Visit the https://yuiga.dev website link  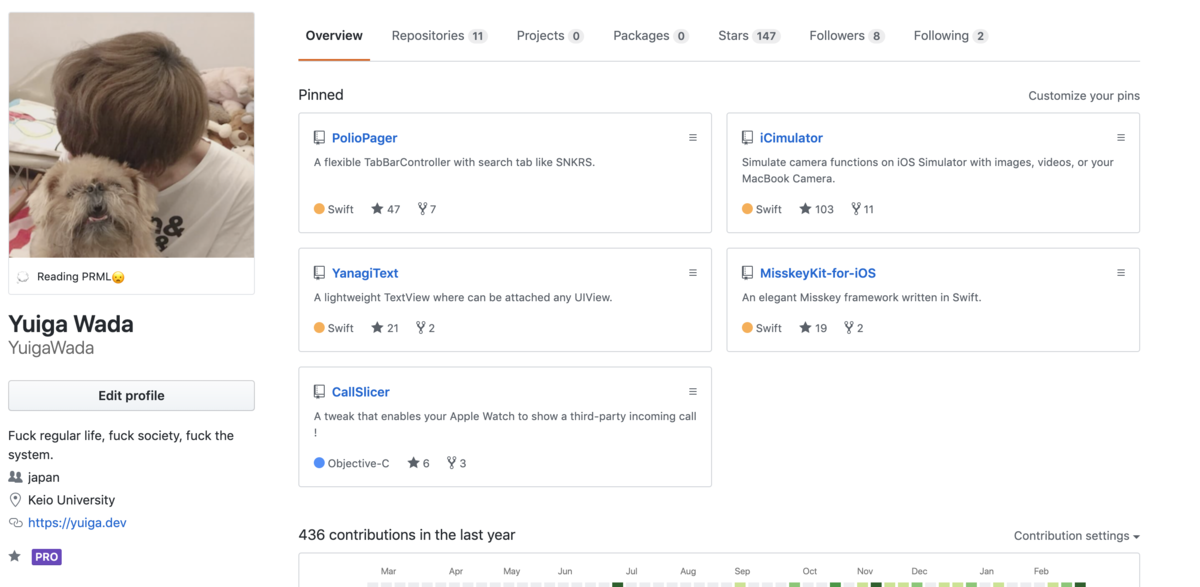[x=77, y=523]
